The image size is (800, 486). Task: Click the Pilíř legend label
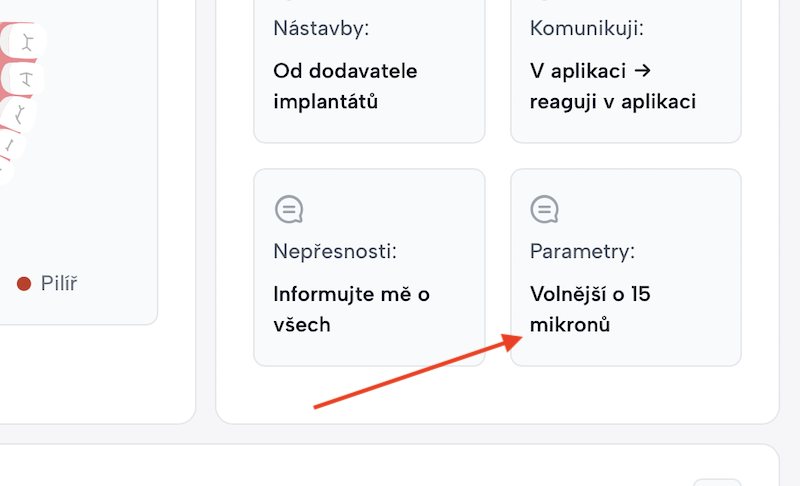click(59, 284)
